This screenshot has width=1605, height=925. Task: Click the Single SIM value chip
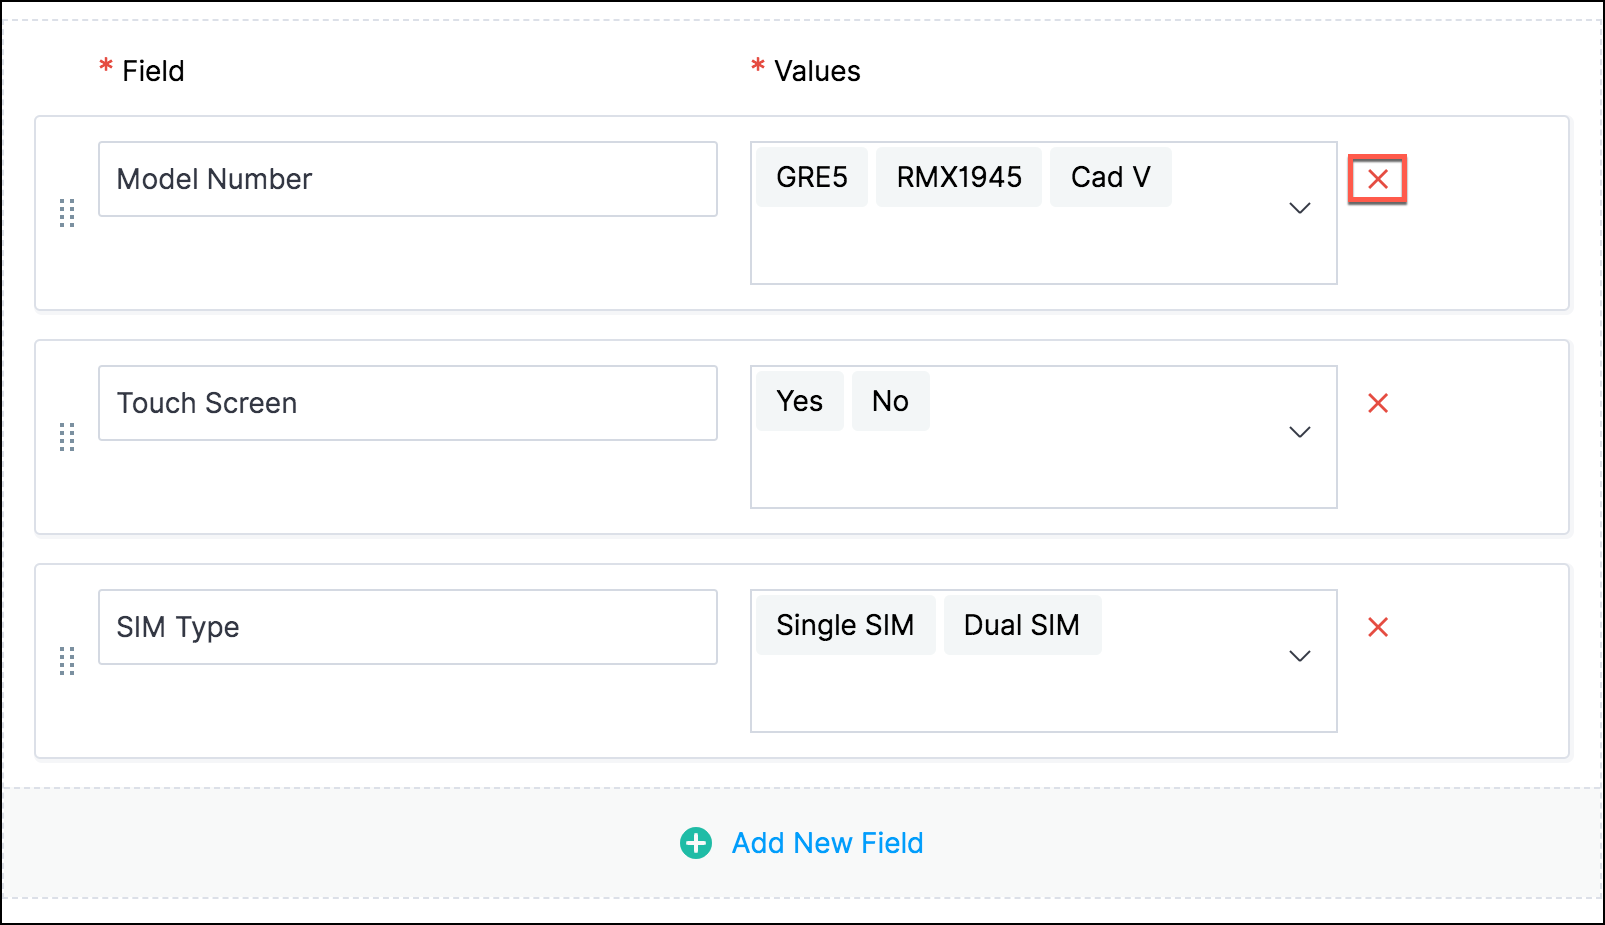pos(845,625)
